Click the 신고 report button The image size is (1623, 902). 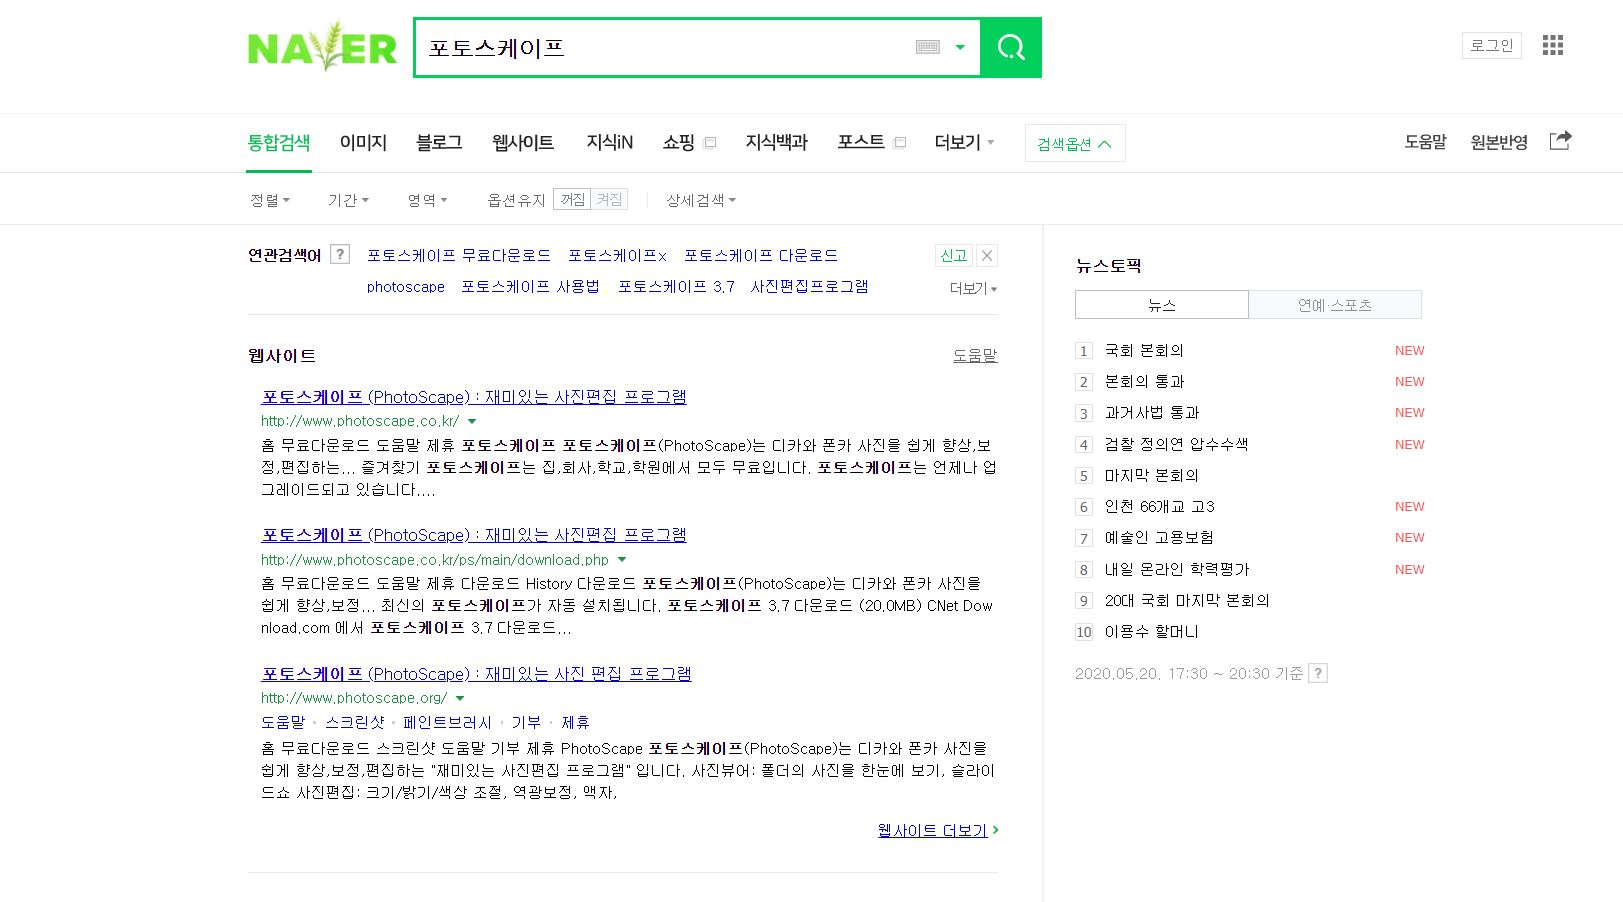953,255
